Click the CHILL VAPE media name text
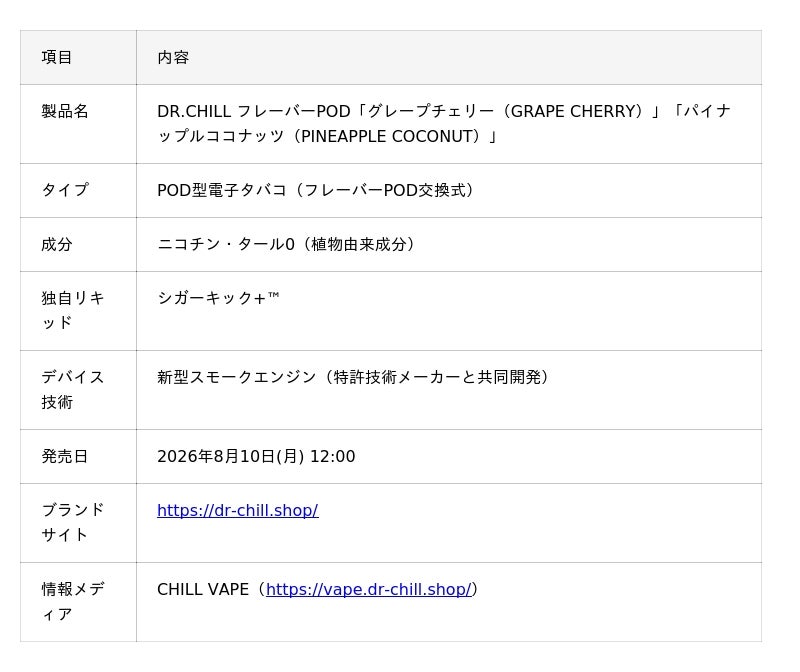Screen dimensions: 800x672 coord(203,589)
